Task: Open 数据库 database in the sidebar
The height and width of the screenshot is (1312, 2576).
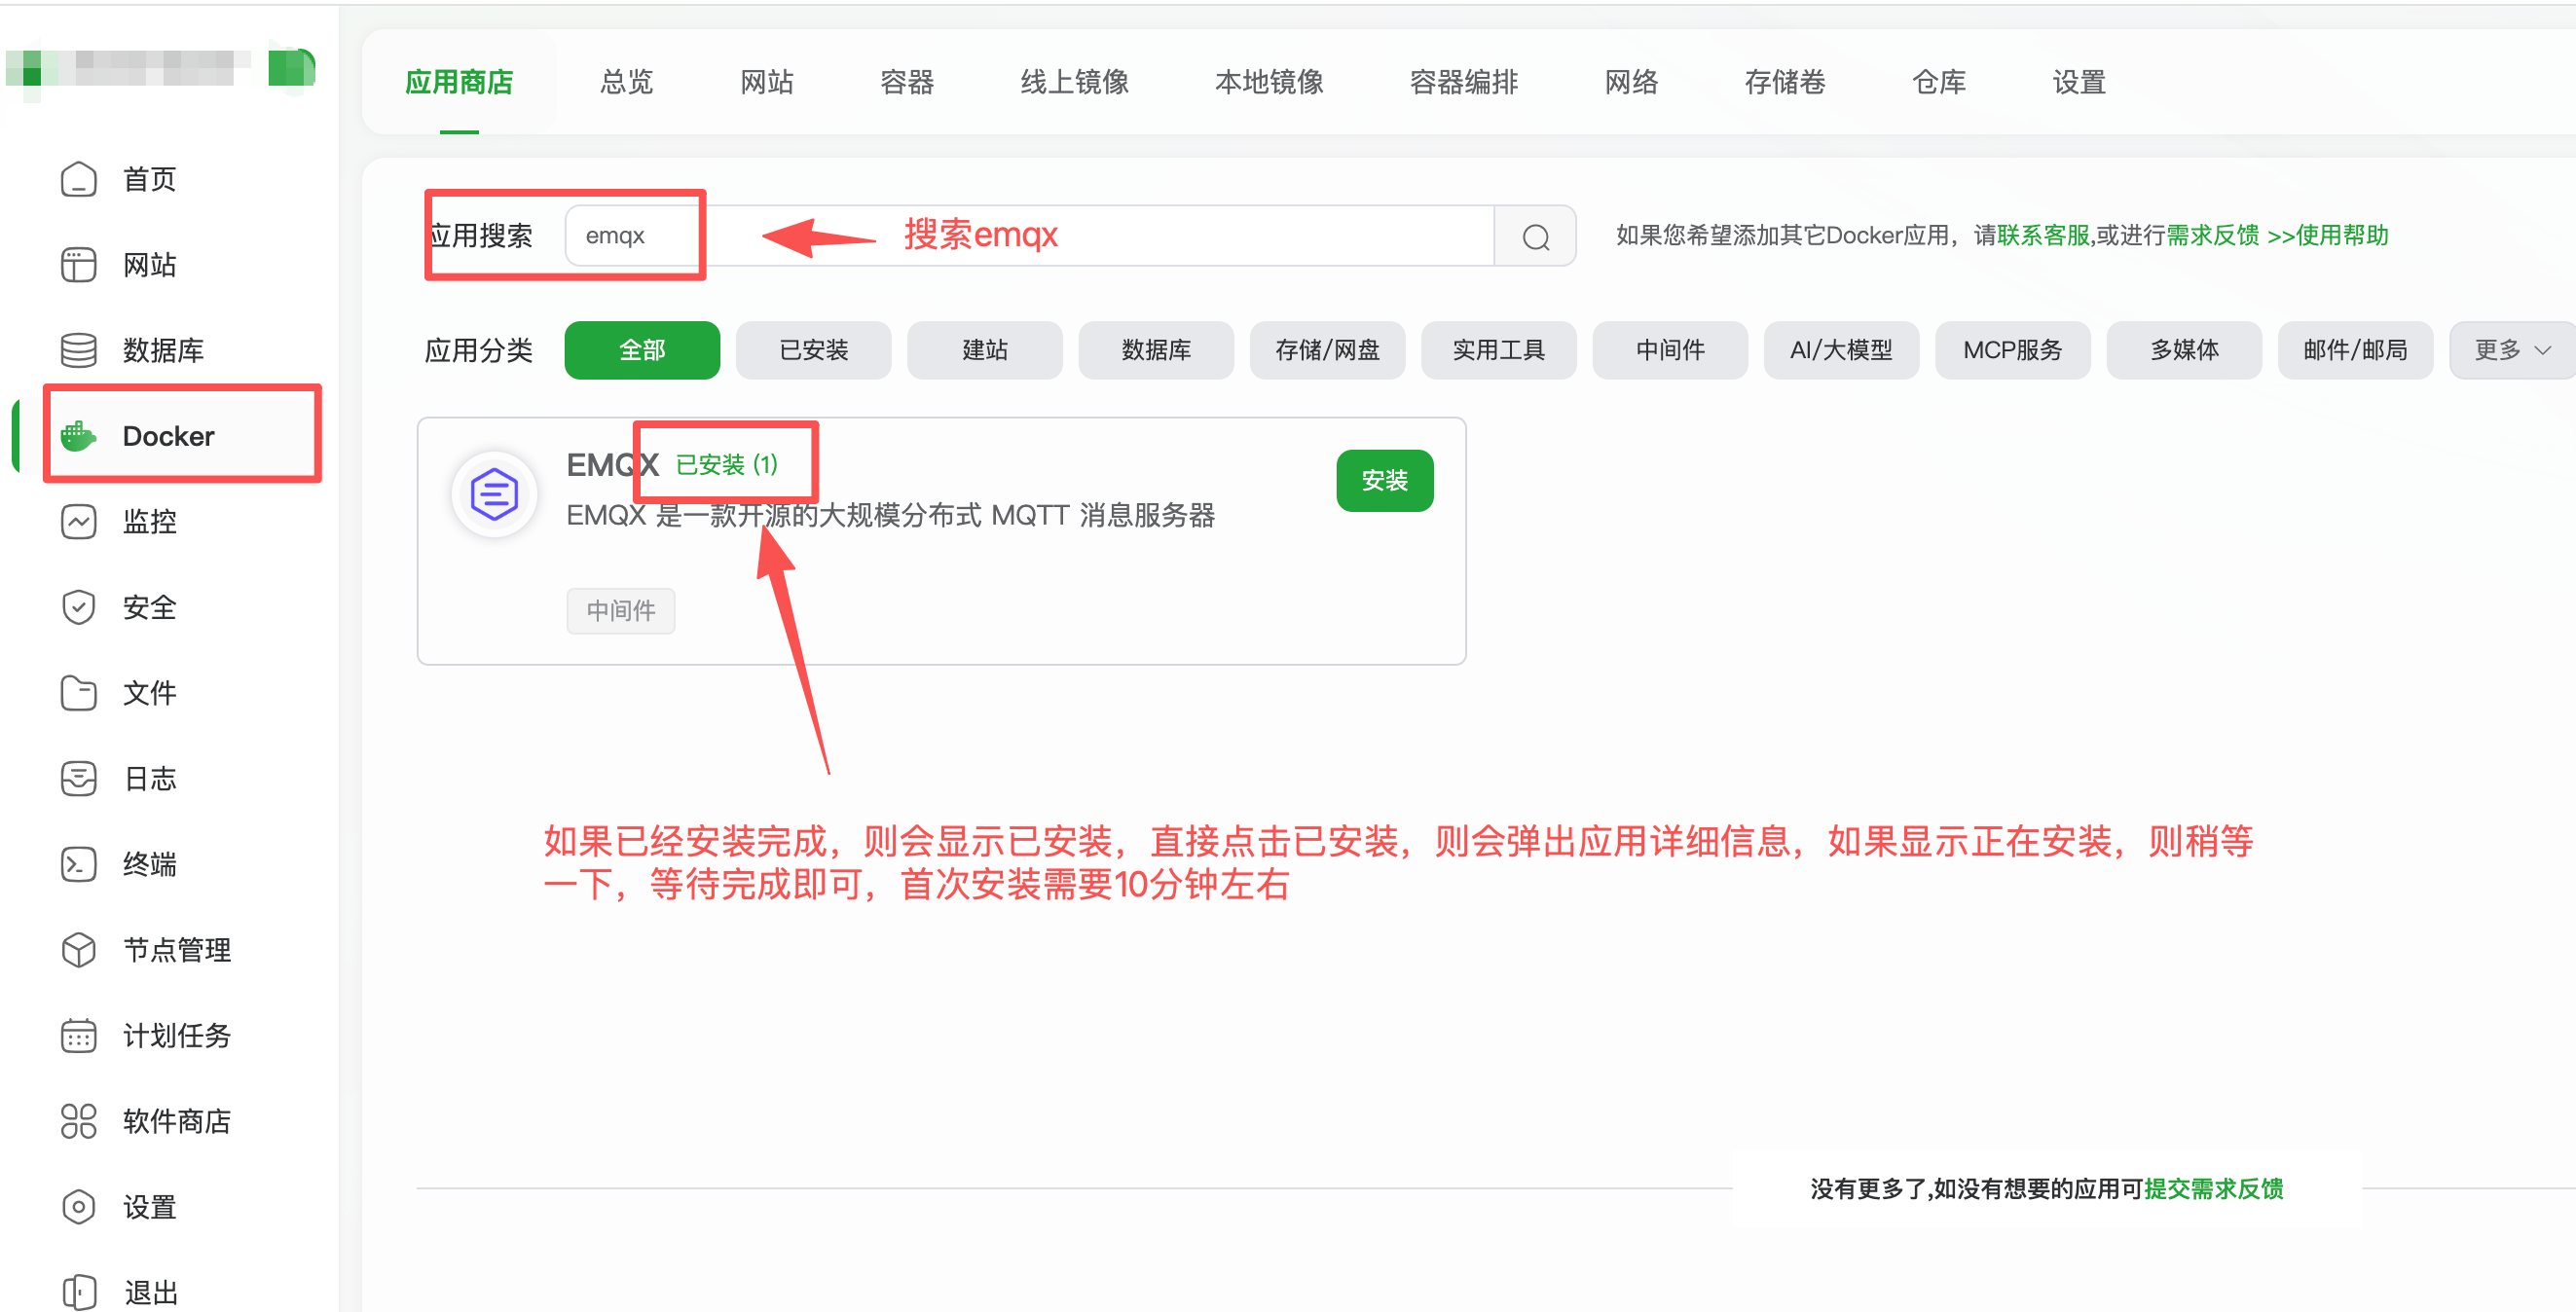Action: coord(162,350)
